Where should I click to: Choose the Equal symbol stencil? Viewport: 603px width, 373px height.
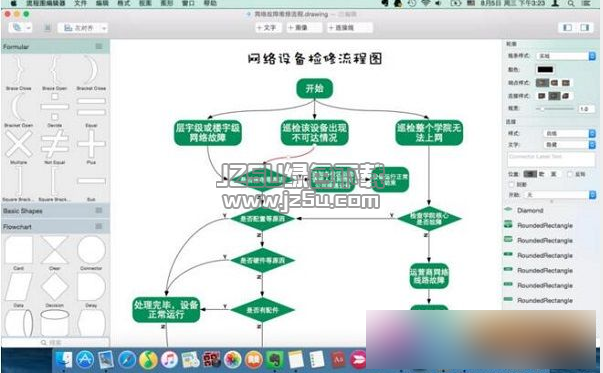click(91, 107)
